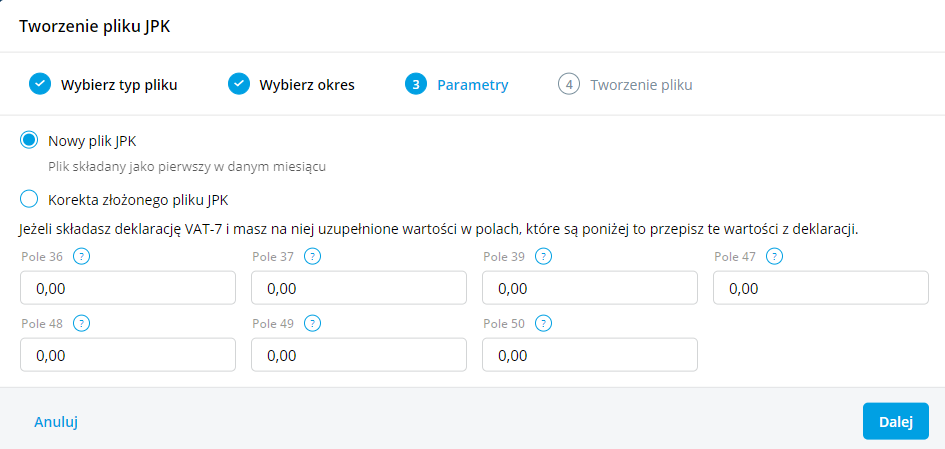Open help icon beside Pole 49
The height and width of the screenshot is (449, 945).
(313, 323)
